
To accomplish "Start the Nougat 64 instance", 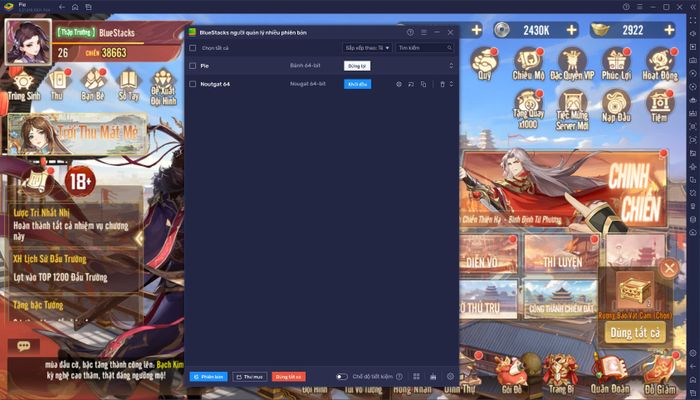I will (x=357, y=84).
